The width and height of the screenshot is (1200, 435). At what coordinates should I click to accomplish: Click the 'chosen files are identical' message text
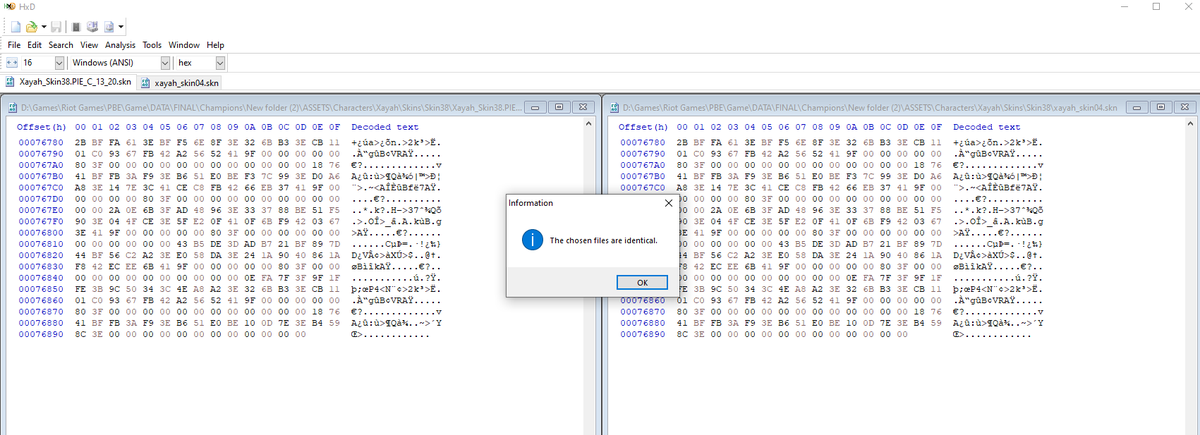tap(603, 241)
